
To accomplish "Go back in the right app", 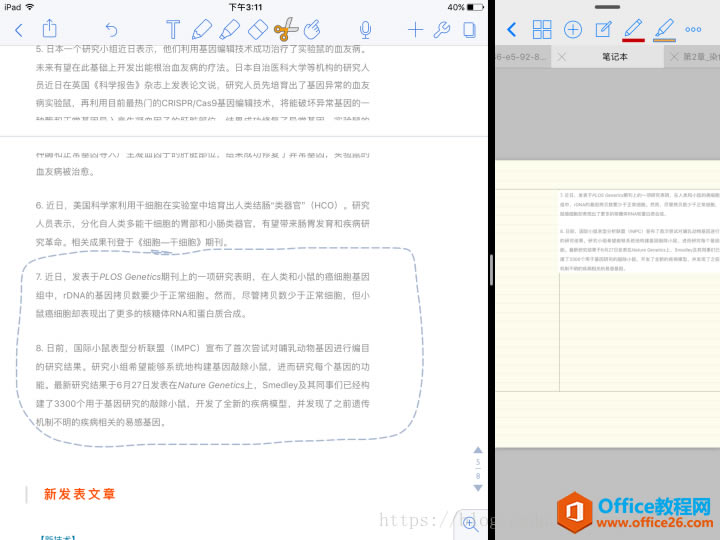I will [x=512, y=30].
